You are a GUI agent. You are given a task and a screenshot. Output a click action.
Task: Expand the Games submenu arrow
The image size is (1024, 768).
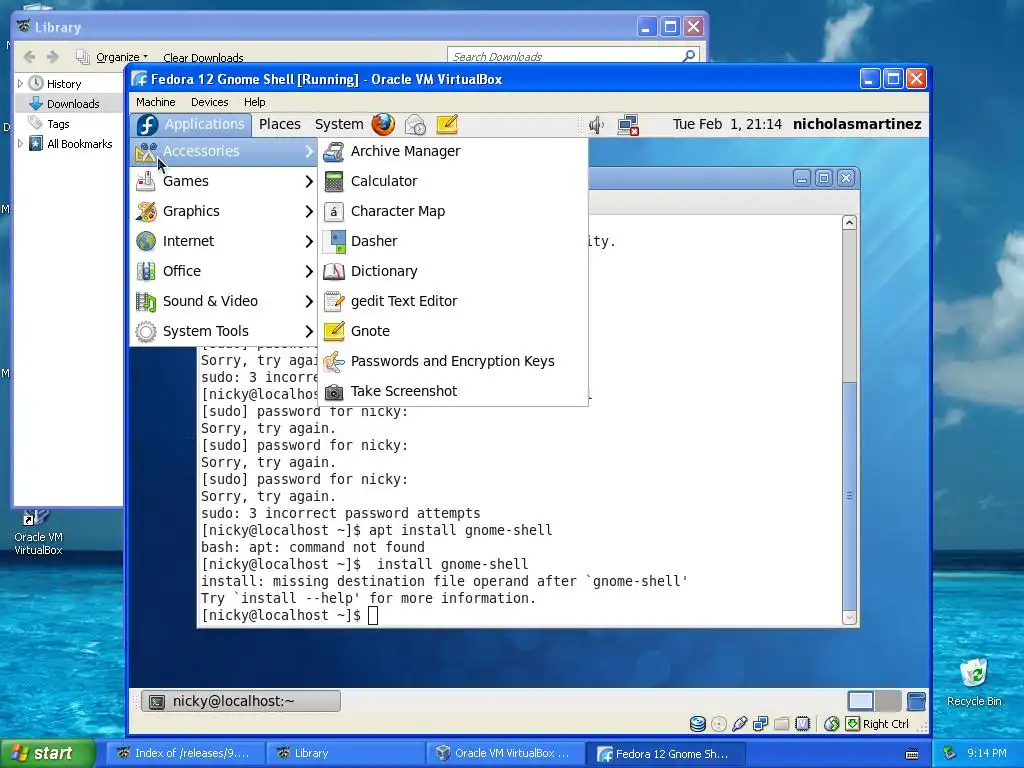tap(309, 181)
